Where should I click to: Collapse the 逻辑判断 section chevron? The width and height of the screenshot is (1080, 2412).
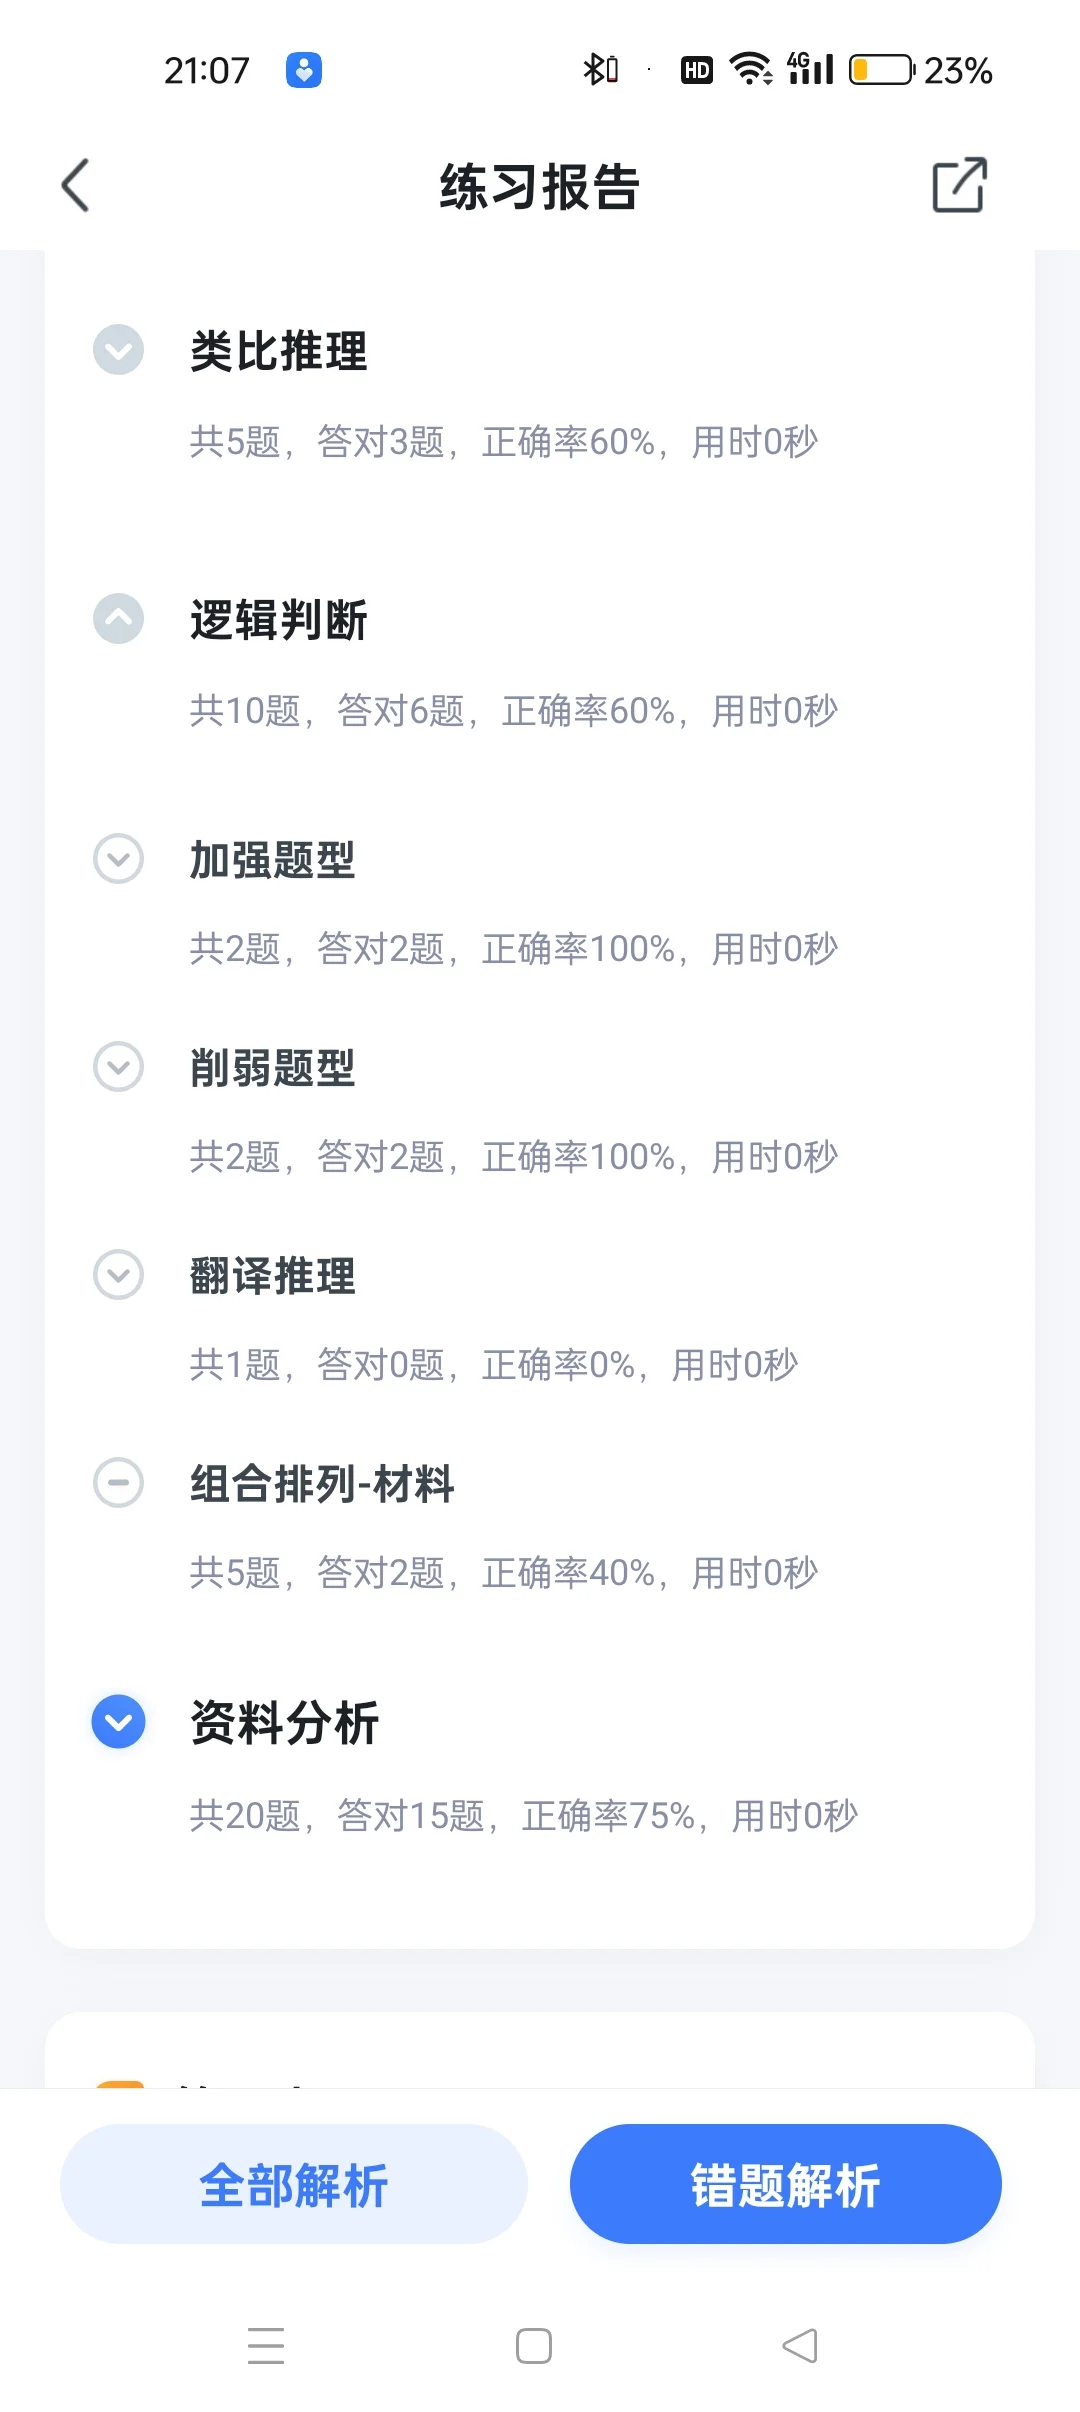[x=118, y=619]
